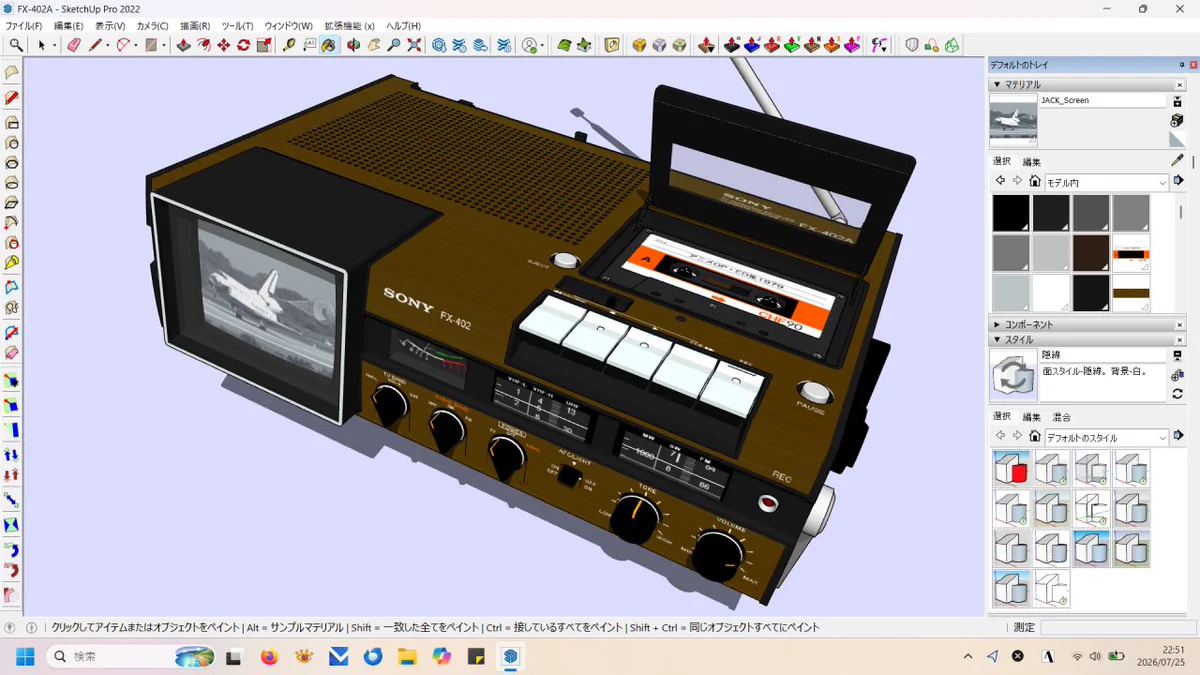Go to materials home library button

click(1034, 182)
